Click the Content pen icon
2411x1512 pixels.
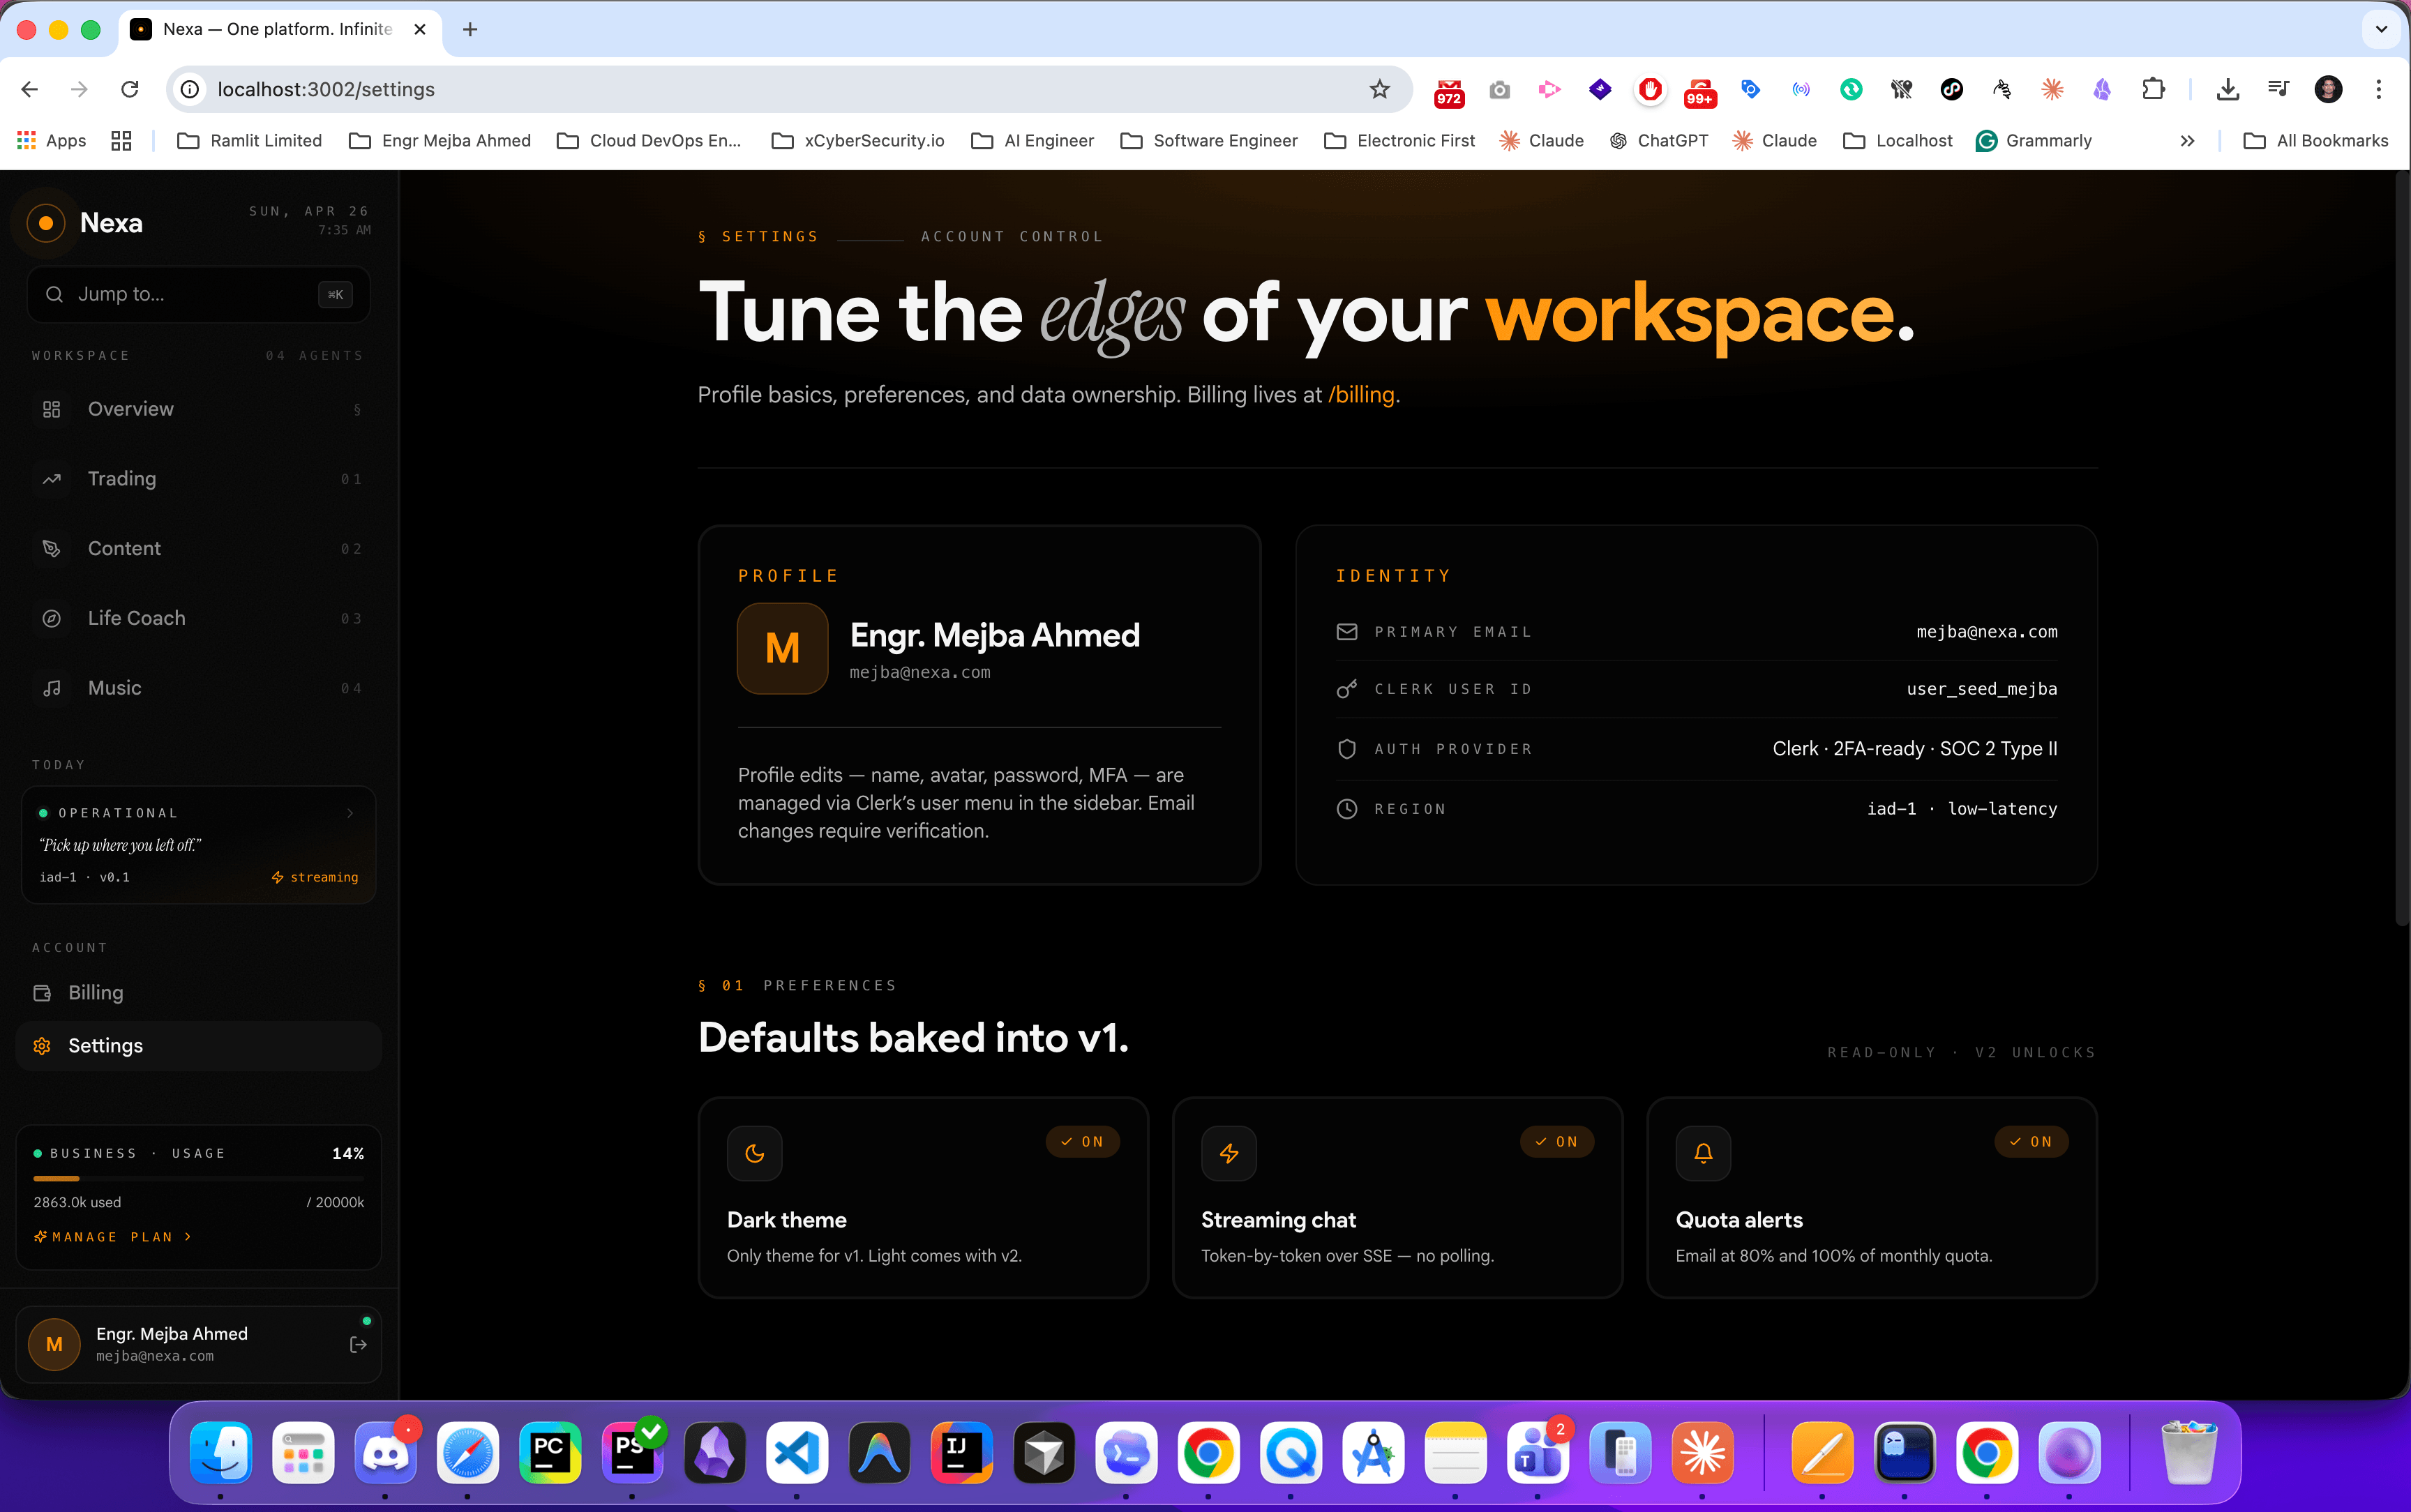[x=52, y=549]
